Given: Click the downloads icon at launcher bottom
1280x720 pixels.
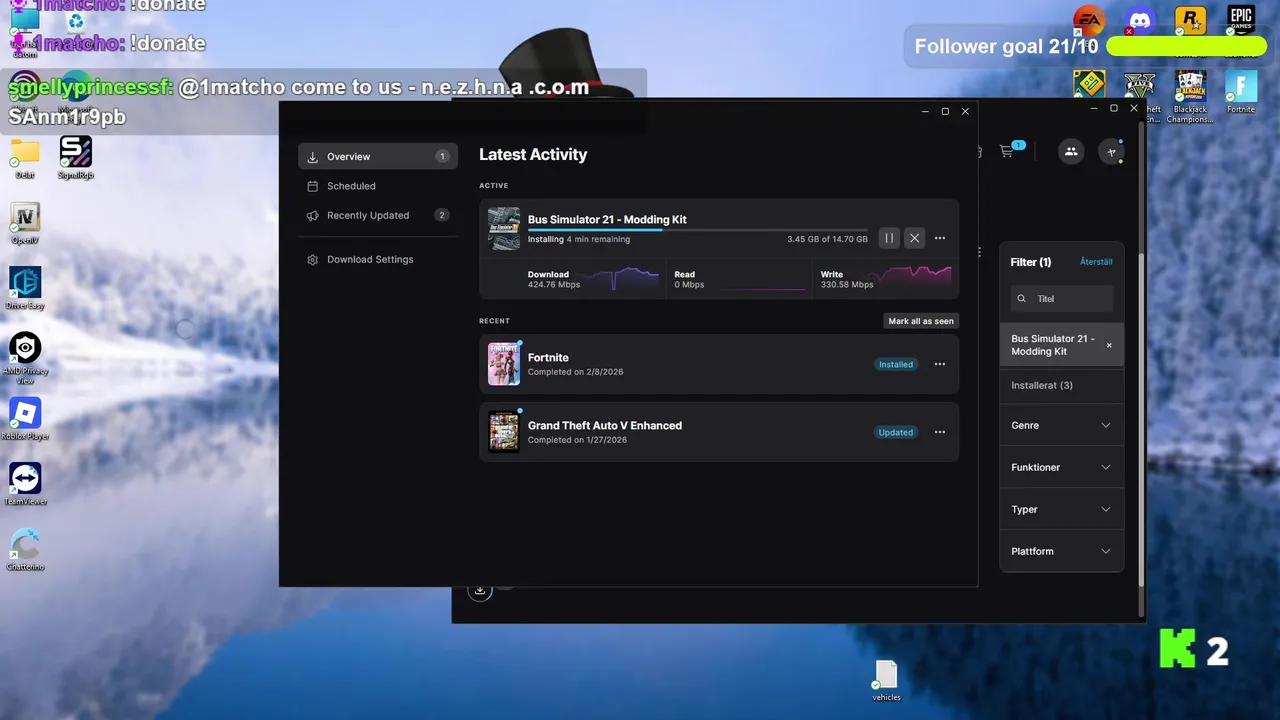Looking at the screenshot, I should (480, 590).
